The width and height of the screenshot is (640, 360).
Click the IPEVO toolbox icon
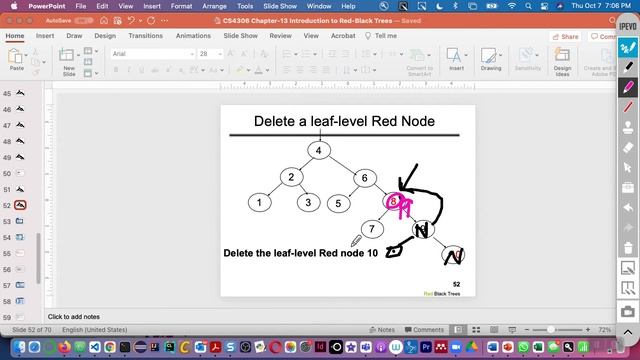628,187
